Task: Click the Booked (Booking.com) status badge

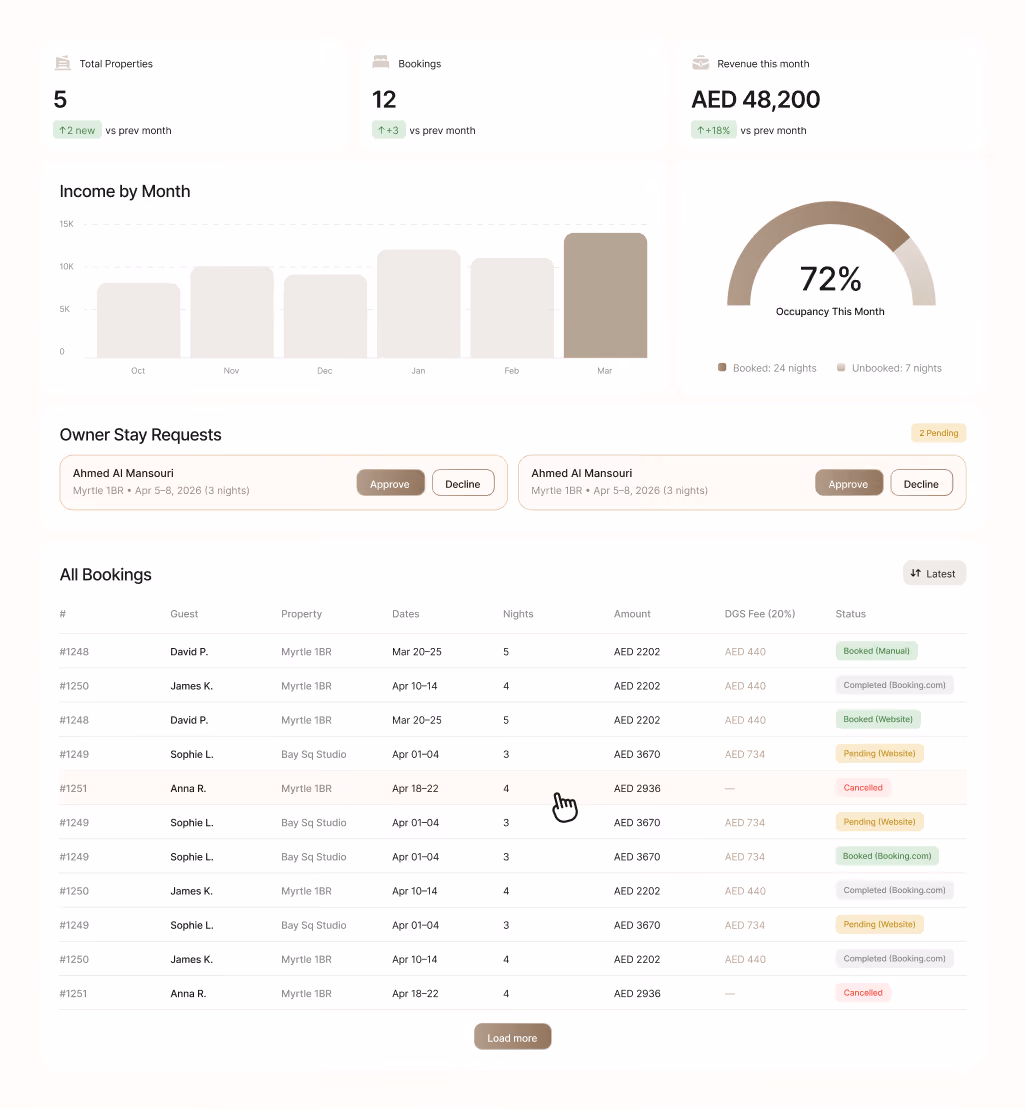Action: 887,856
